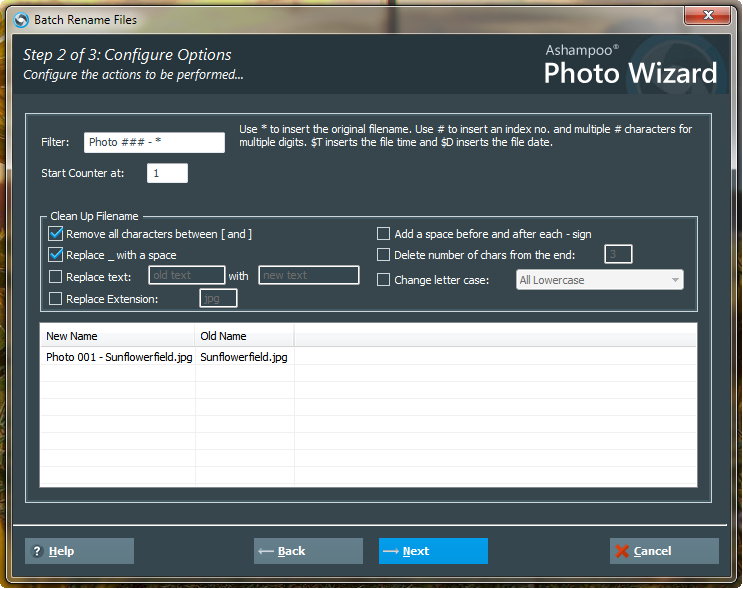The height and width of the screenshot is (589, 743).
Task: Open the All Lowercase letter case dropdown
Action: point(599,280)
